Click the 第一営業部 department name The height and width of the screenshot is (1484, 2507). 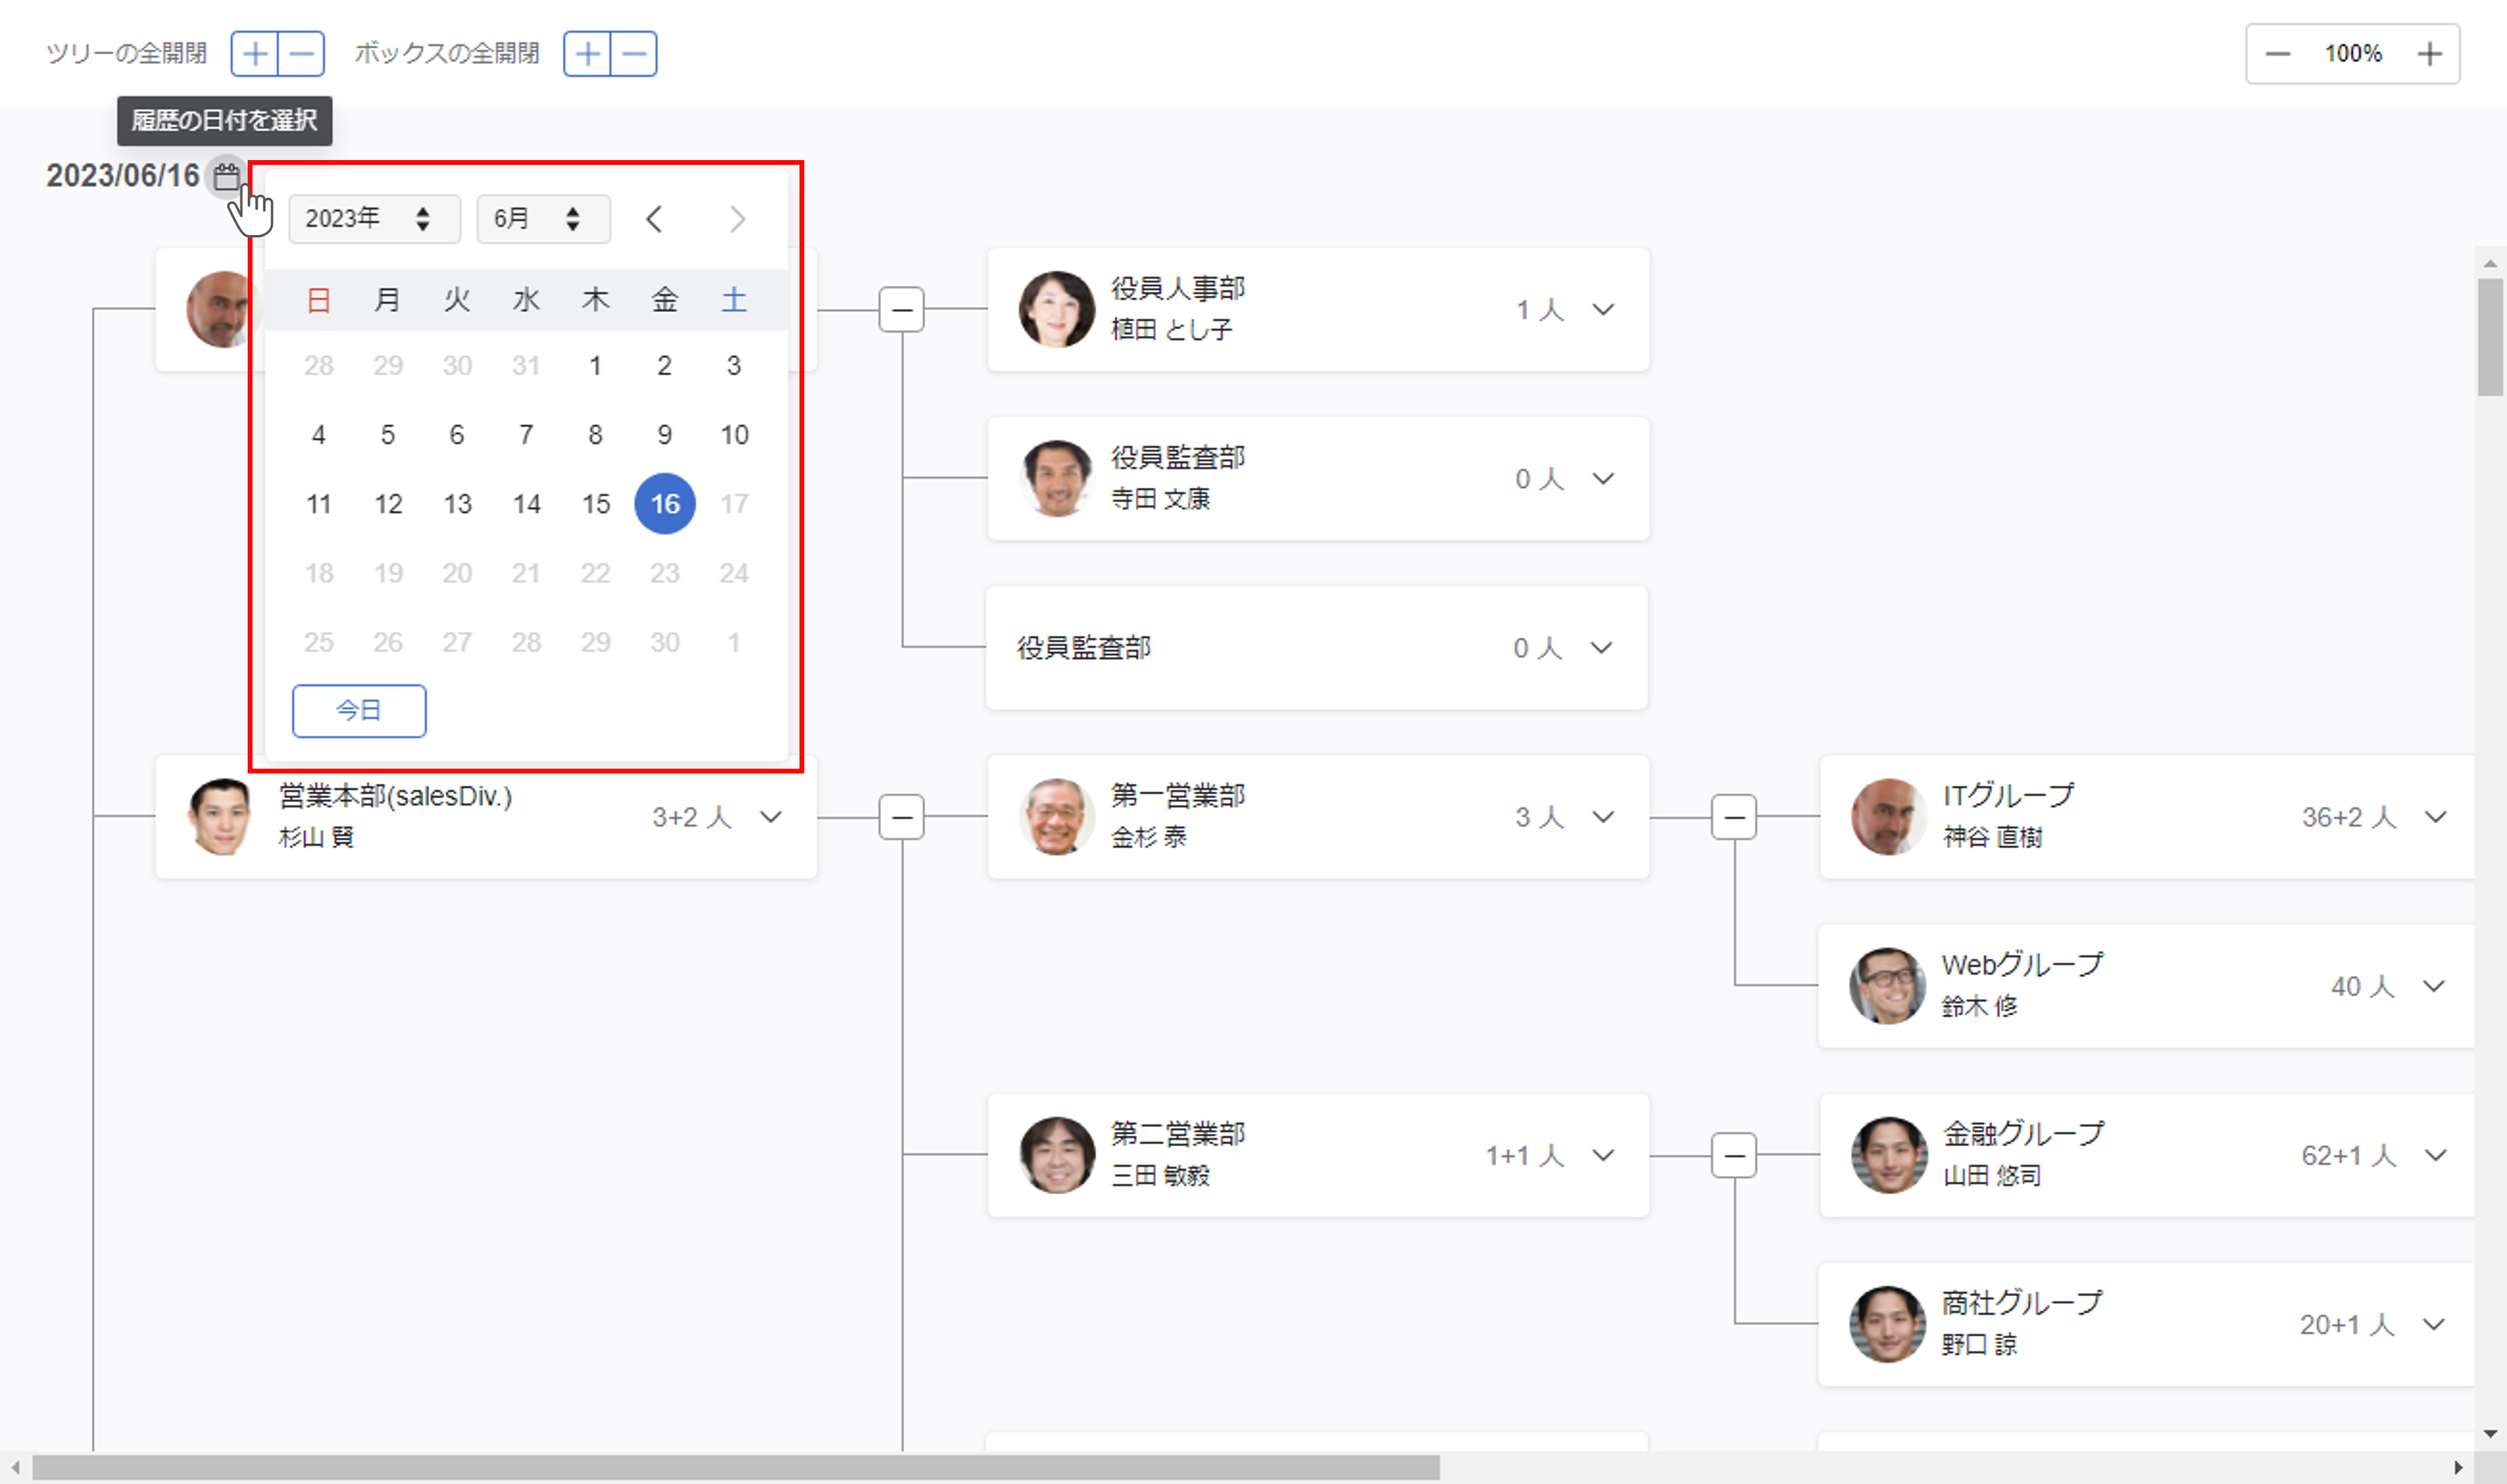(1178, 796)
